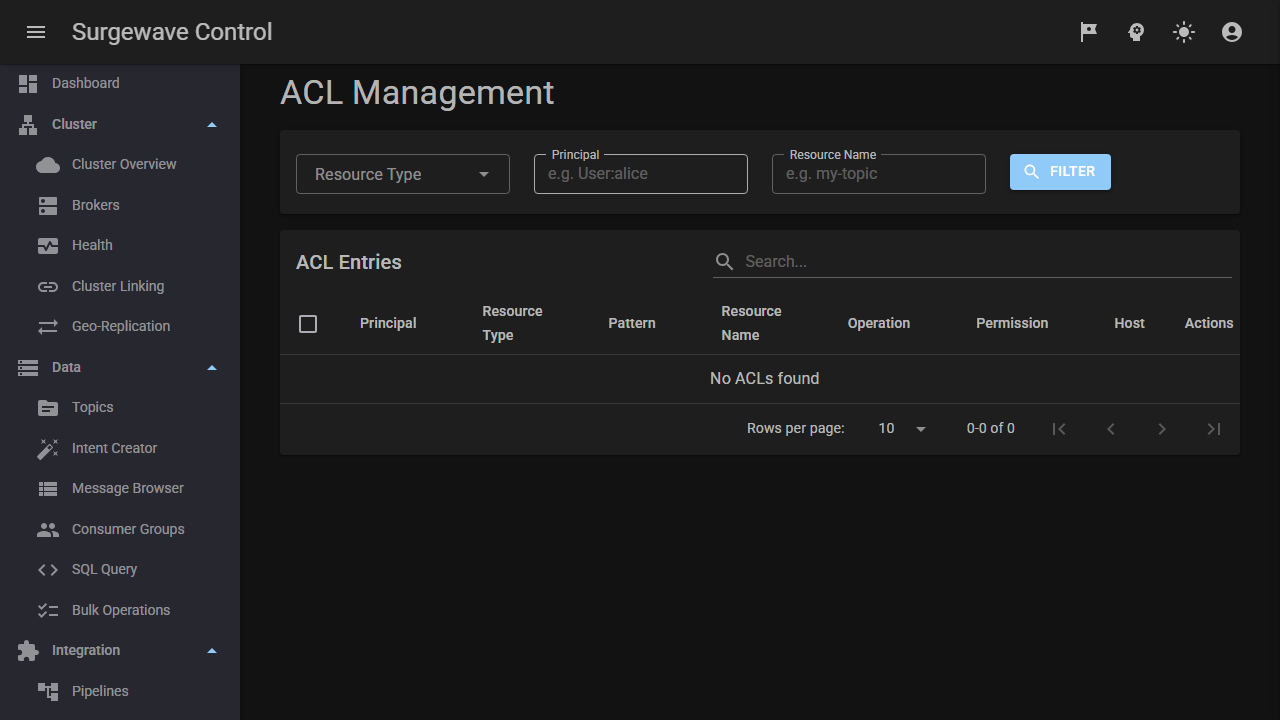Viewport: 1280px width, 720px height.
Task: Click the search magnifier icon in ACL Entries
Action: point(724,262)
